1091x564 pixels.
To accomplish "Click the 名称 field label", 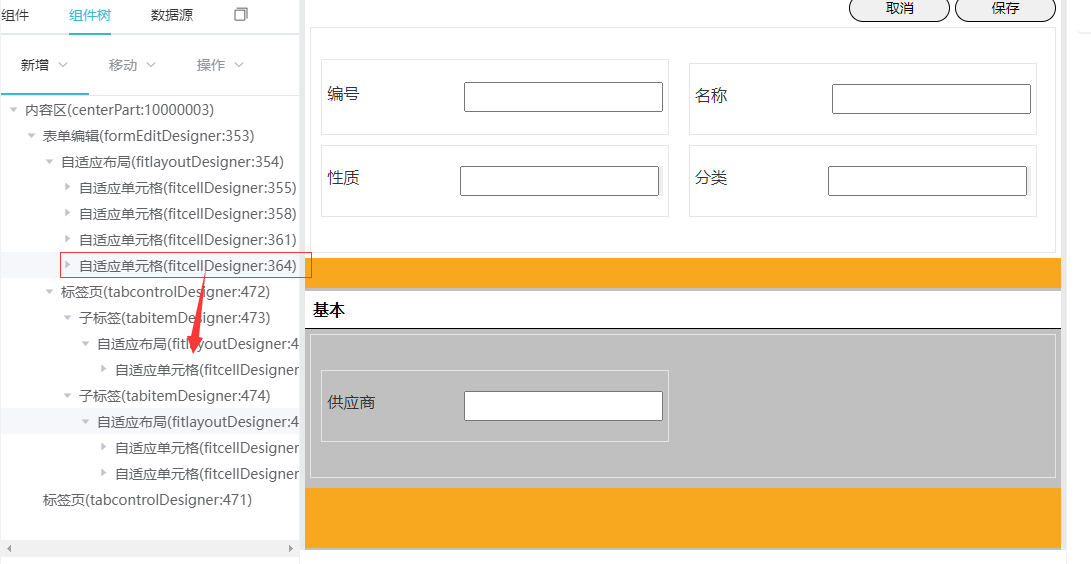I will click(711, 96).
